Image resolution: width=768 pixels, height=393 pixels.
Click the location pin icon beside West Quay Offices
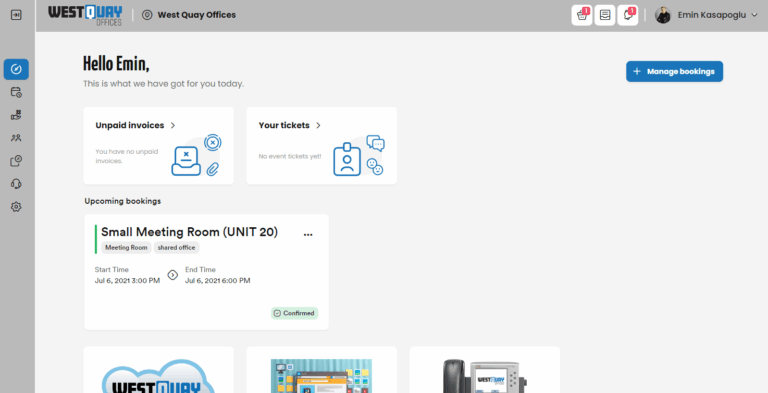pos(147,15)
